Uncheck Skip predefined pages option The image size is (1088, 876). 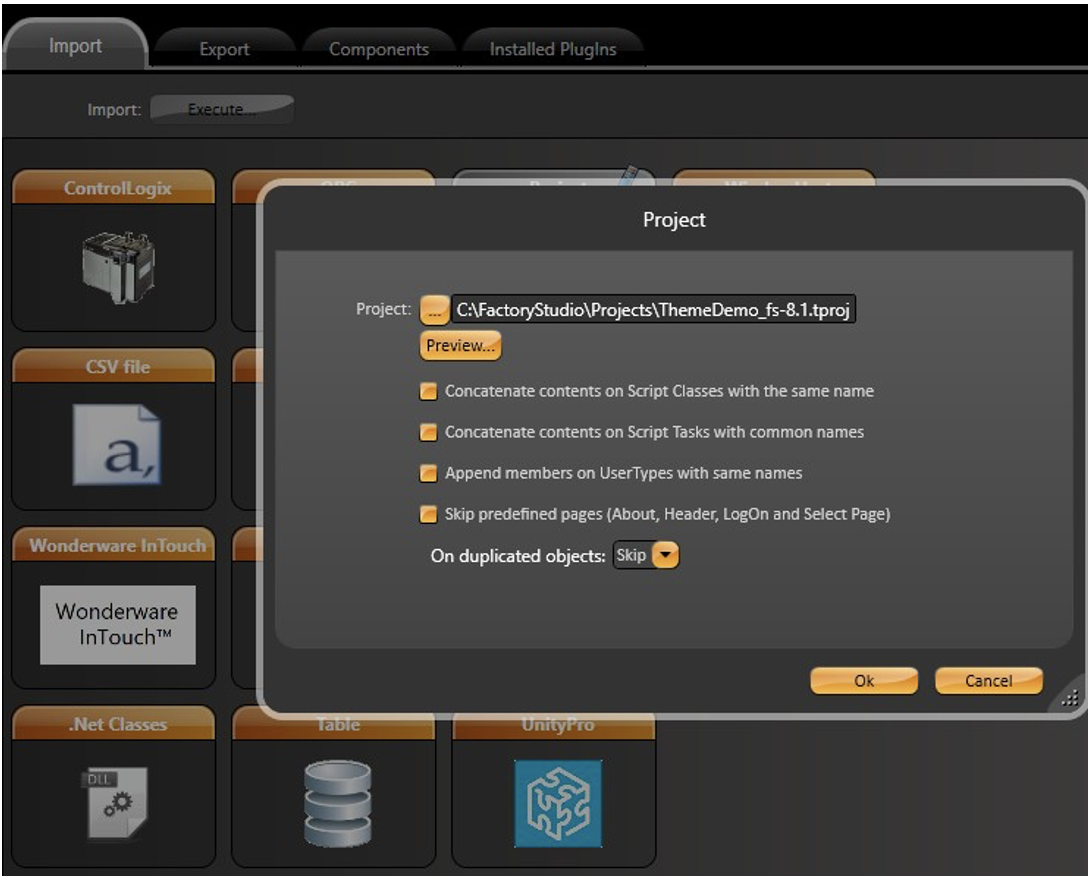coord(428,515)
